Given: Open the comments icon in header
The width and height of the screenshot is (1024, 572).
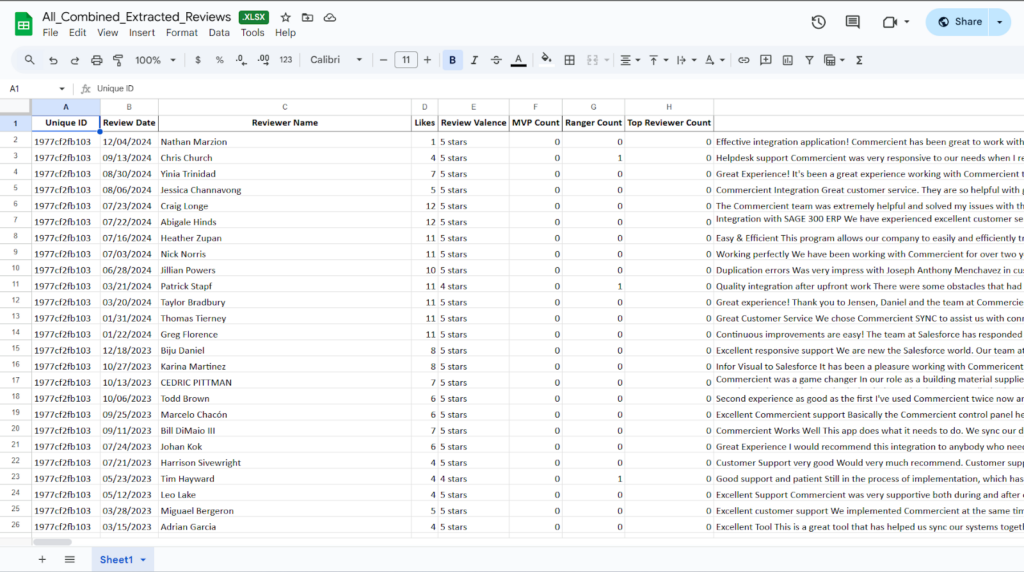Looking at the screenshot, I should tap(852, 22).
